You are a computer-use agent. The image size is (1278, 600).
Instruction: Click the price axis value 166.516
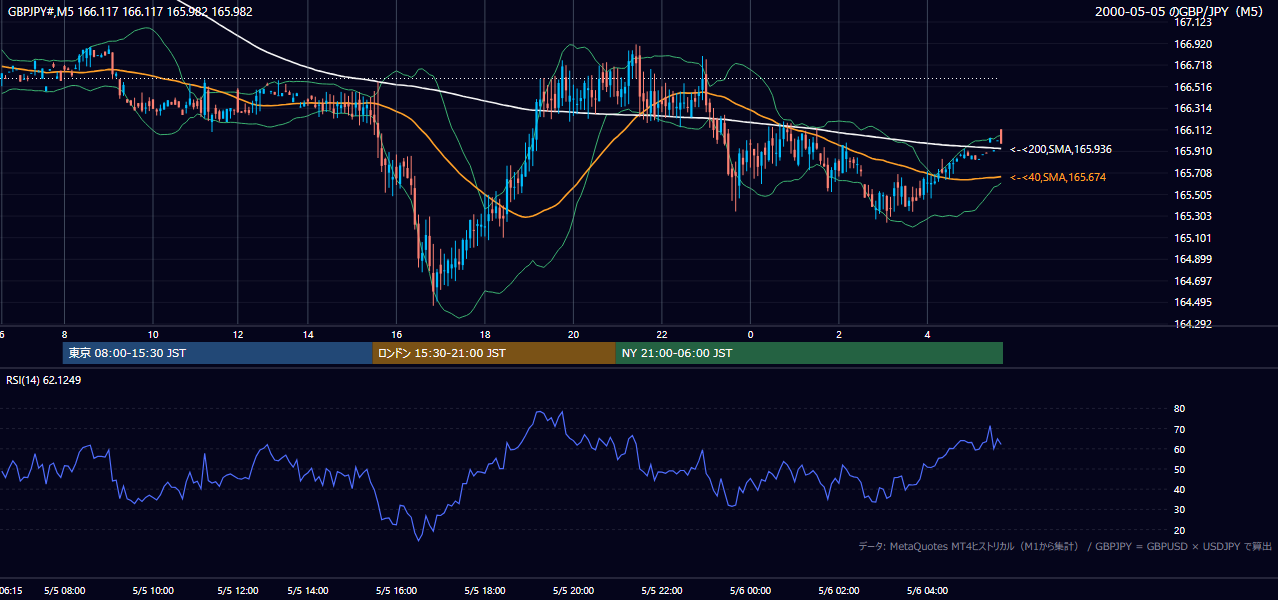pos(1193,87)
